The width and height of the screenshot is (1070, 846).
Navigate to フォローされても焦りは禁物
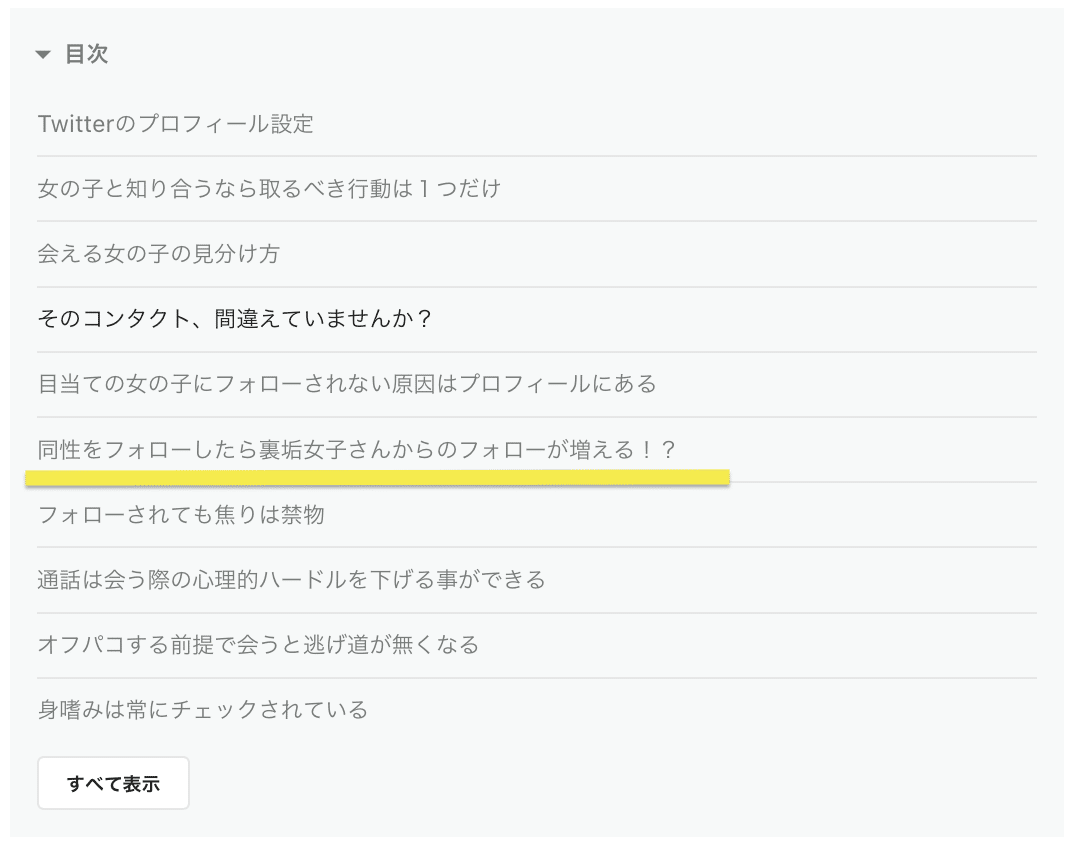coord(181,515)
